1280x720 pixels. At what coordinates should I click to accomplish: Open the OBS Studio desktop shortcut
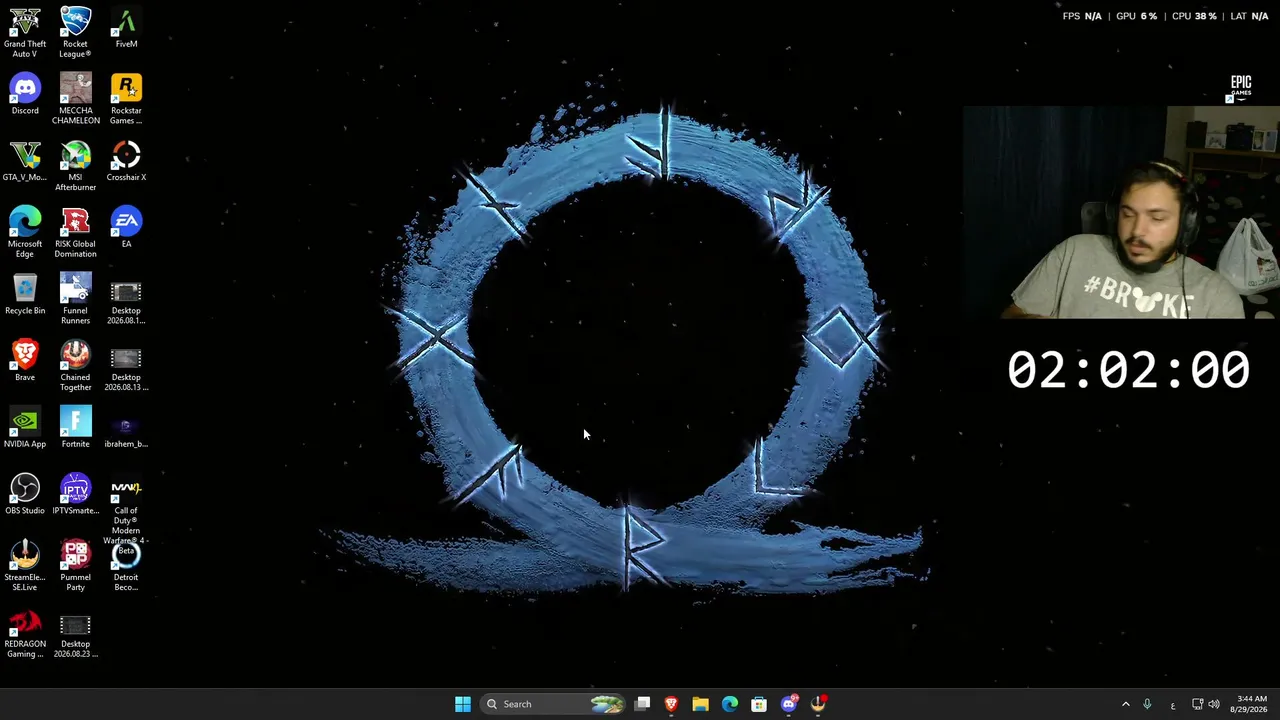25,494
